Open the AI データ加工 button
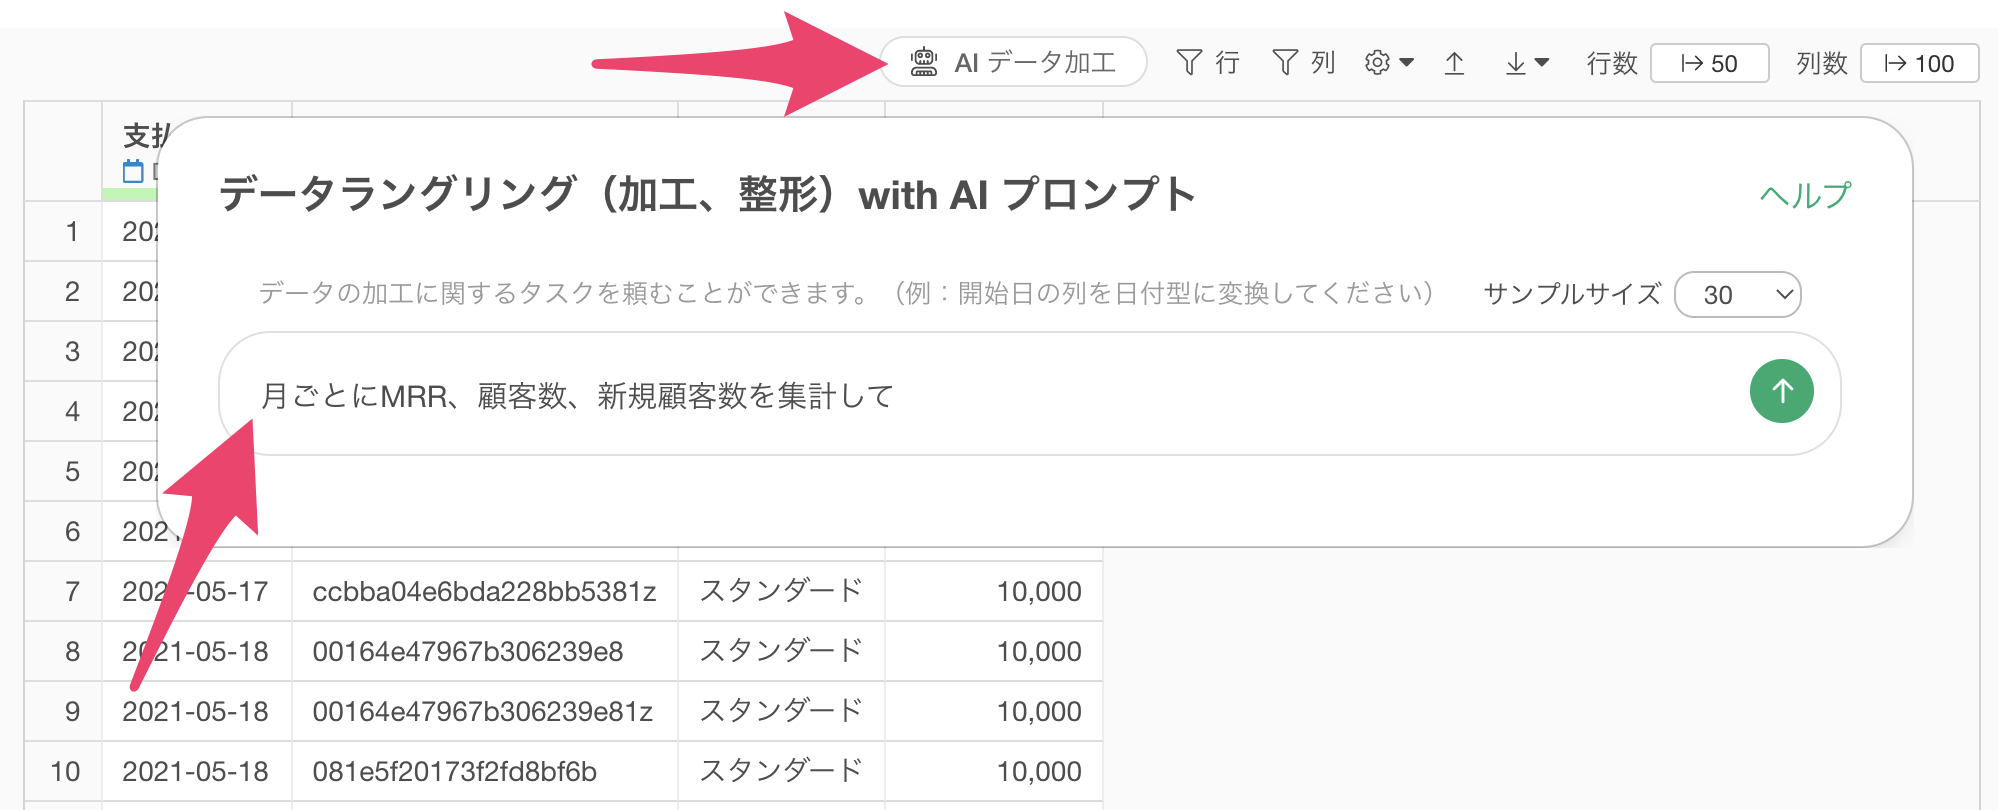1998x810 pixels. coord(1013,63)
